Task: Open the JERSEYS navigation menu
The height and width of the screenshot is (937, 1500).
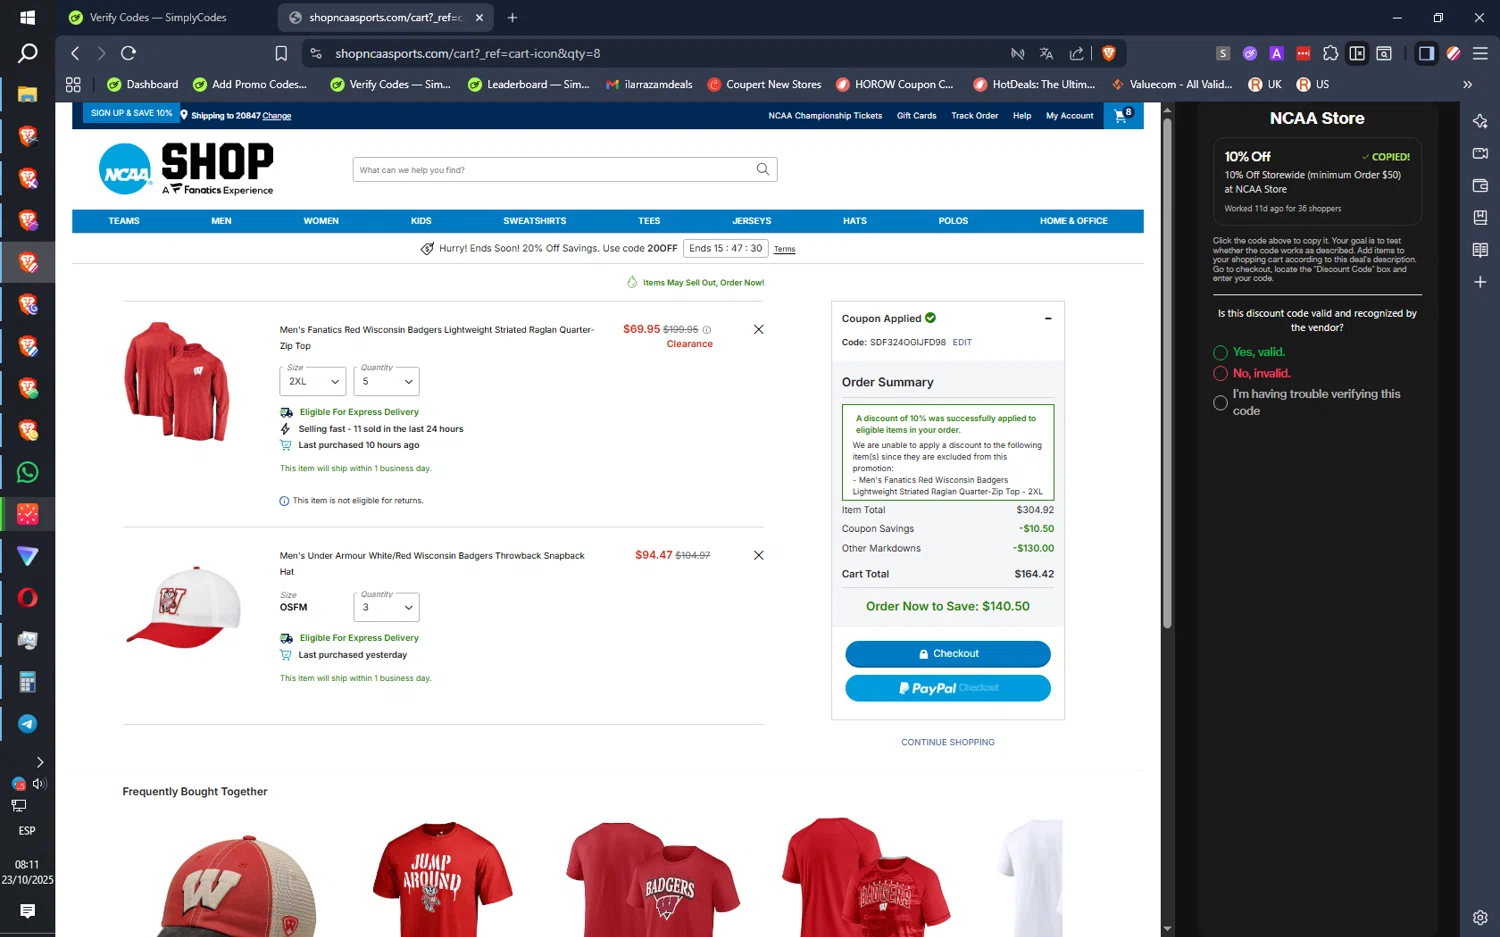Action: pyautogui.click(x=752, y=221)
